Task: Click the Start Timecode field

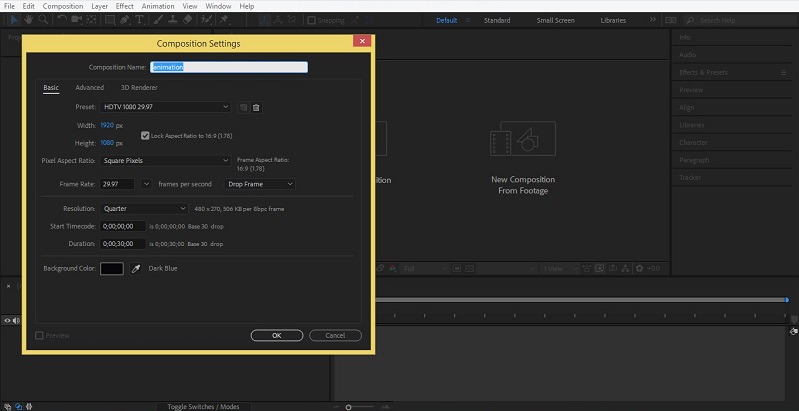Action: pyautogui.click(x=123, y=226)
